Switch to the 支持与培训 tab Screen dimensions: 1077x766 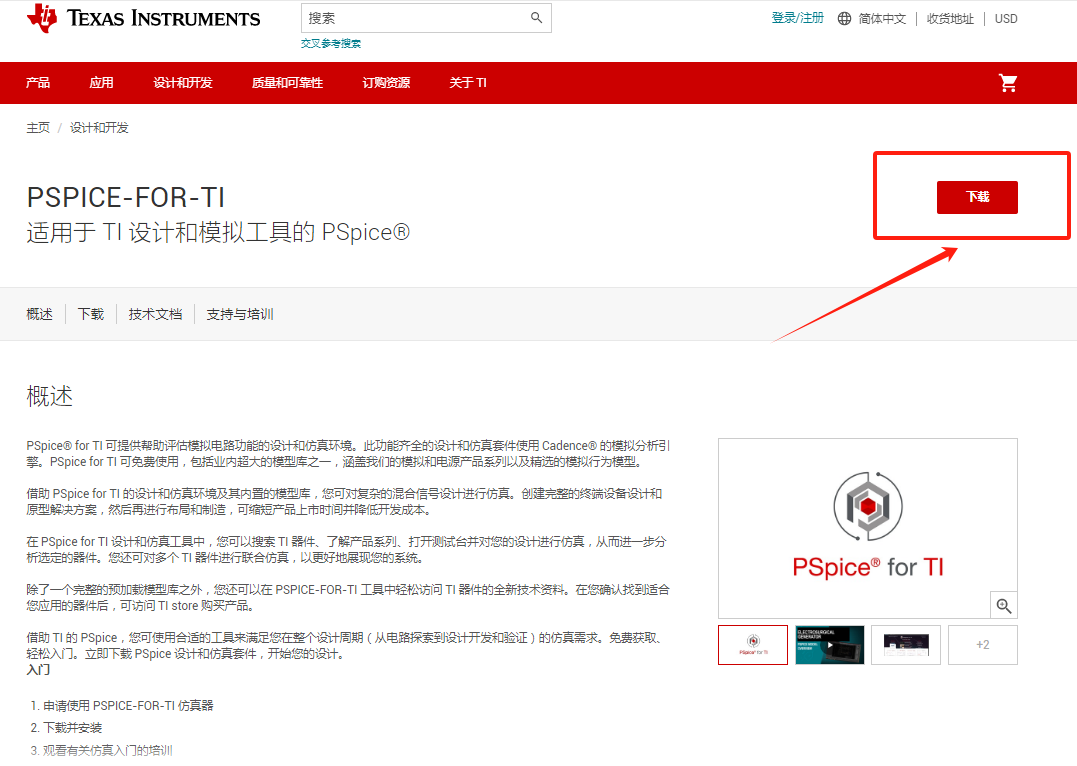point(240,314)
